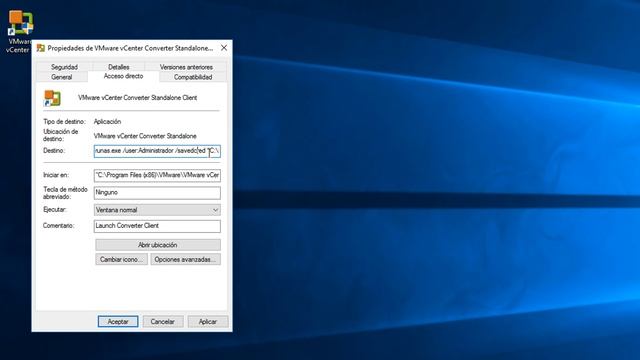Click the Aplicar button
Image resolution: width=640 pixels, height=360 pixels.
(x=208, y=322)
